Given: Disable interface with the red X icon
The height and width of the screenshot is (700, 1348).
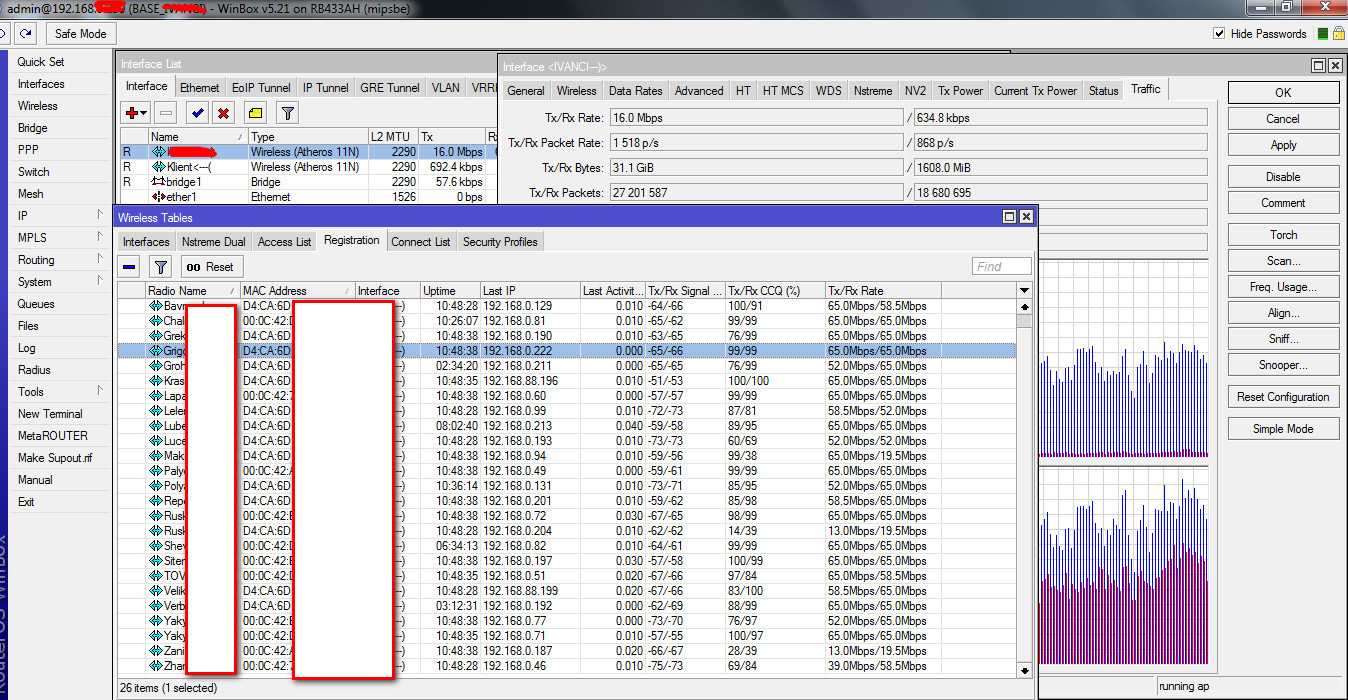Looking at the screenshot, I should 224,114.
